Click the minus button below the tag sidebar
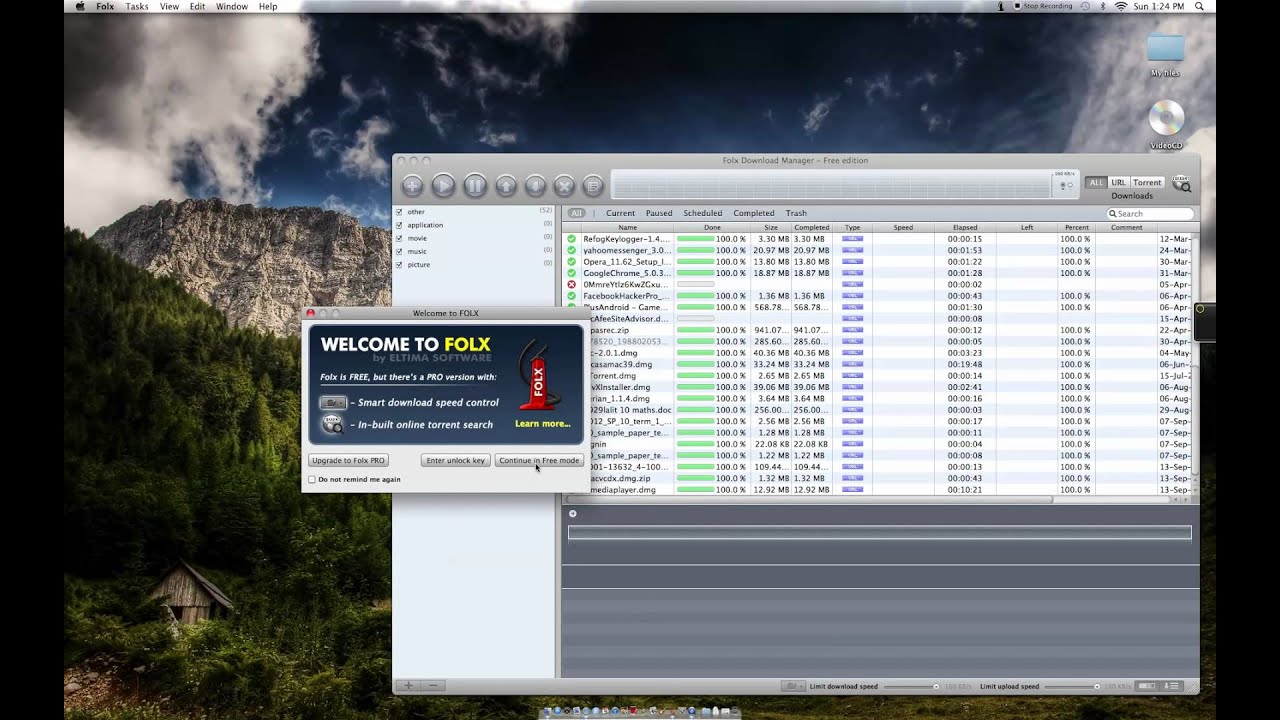Image resolution: width=1280 pixels, height=720 pixels. click(433, 686)
